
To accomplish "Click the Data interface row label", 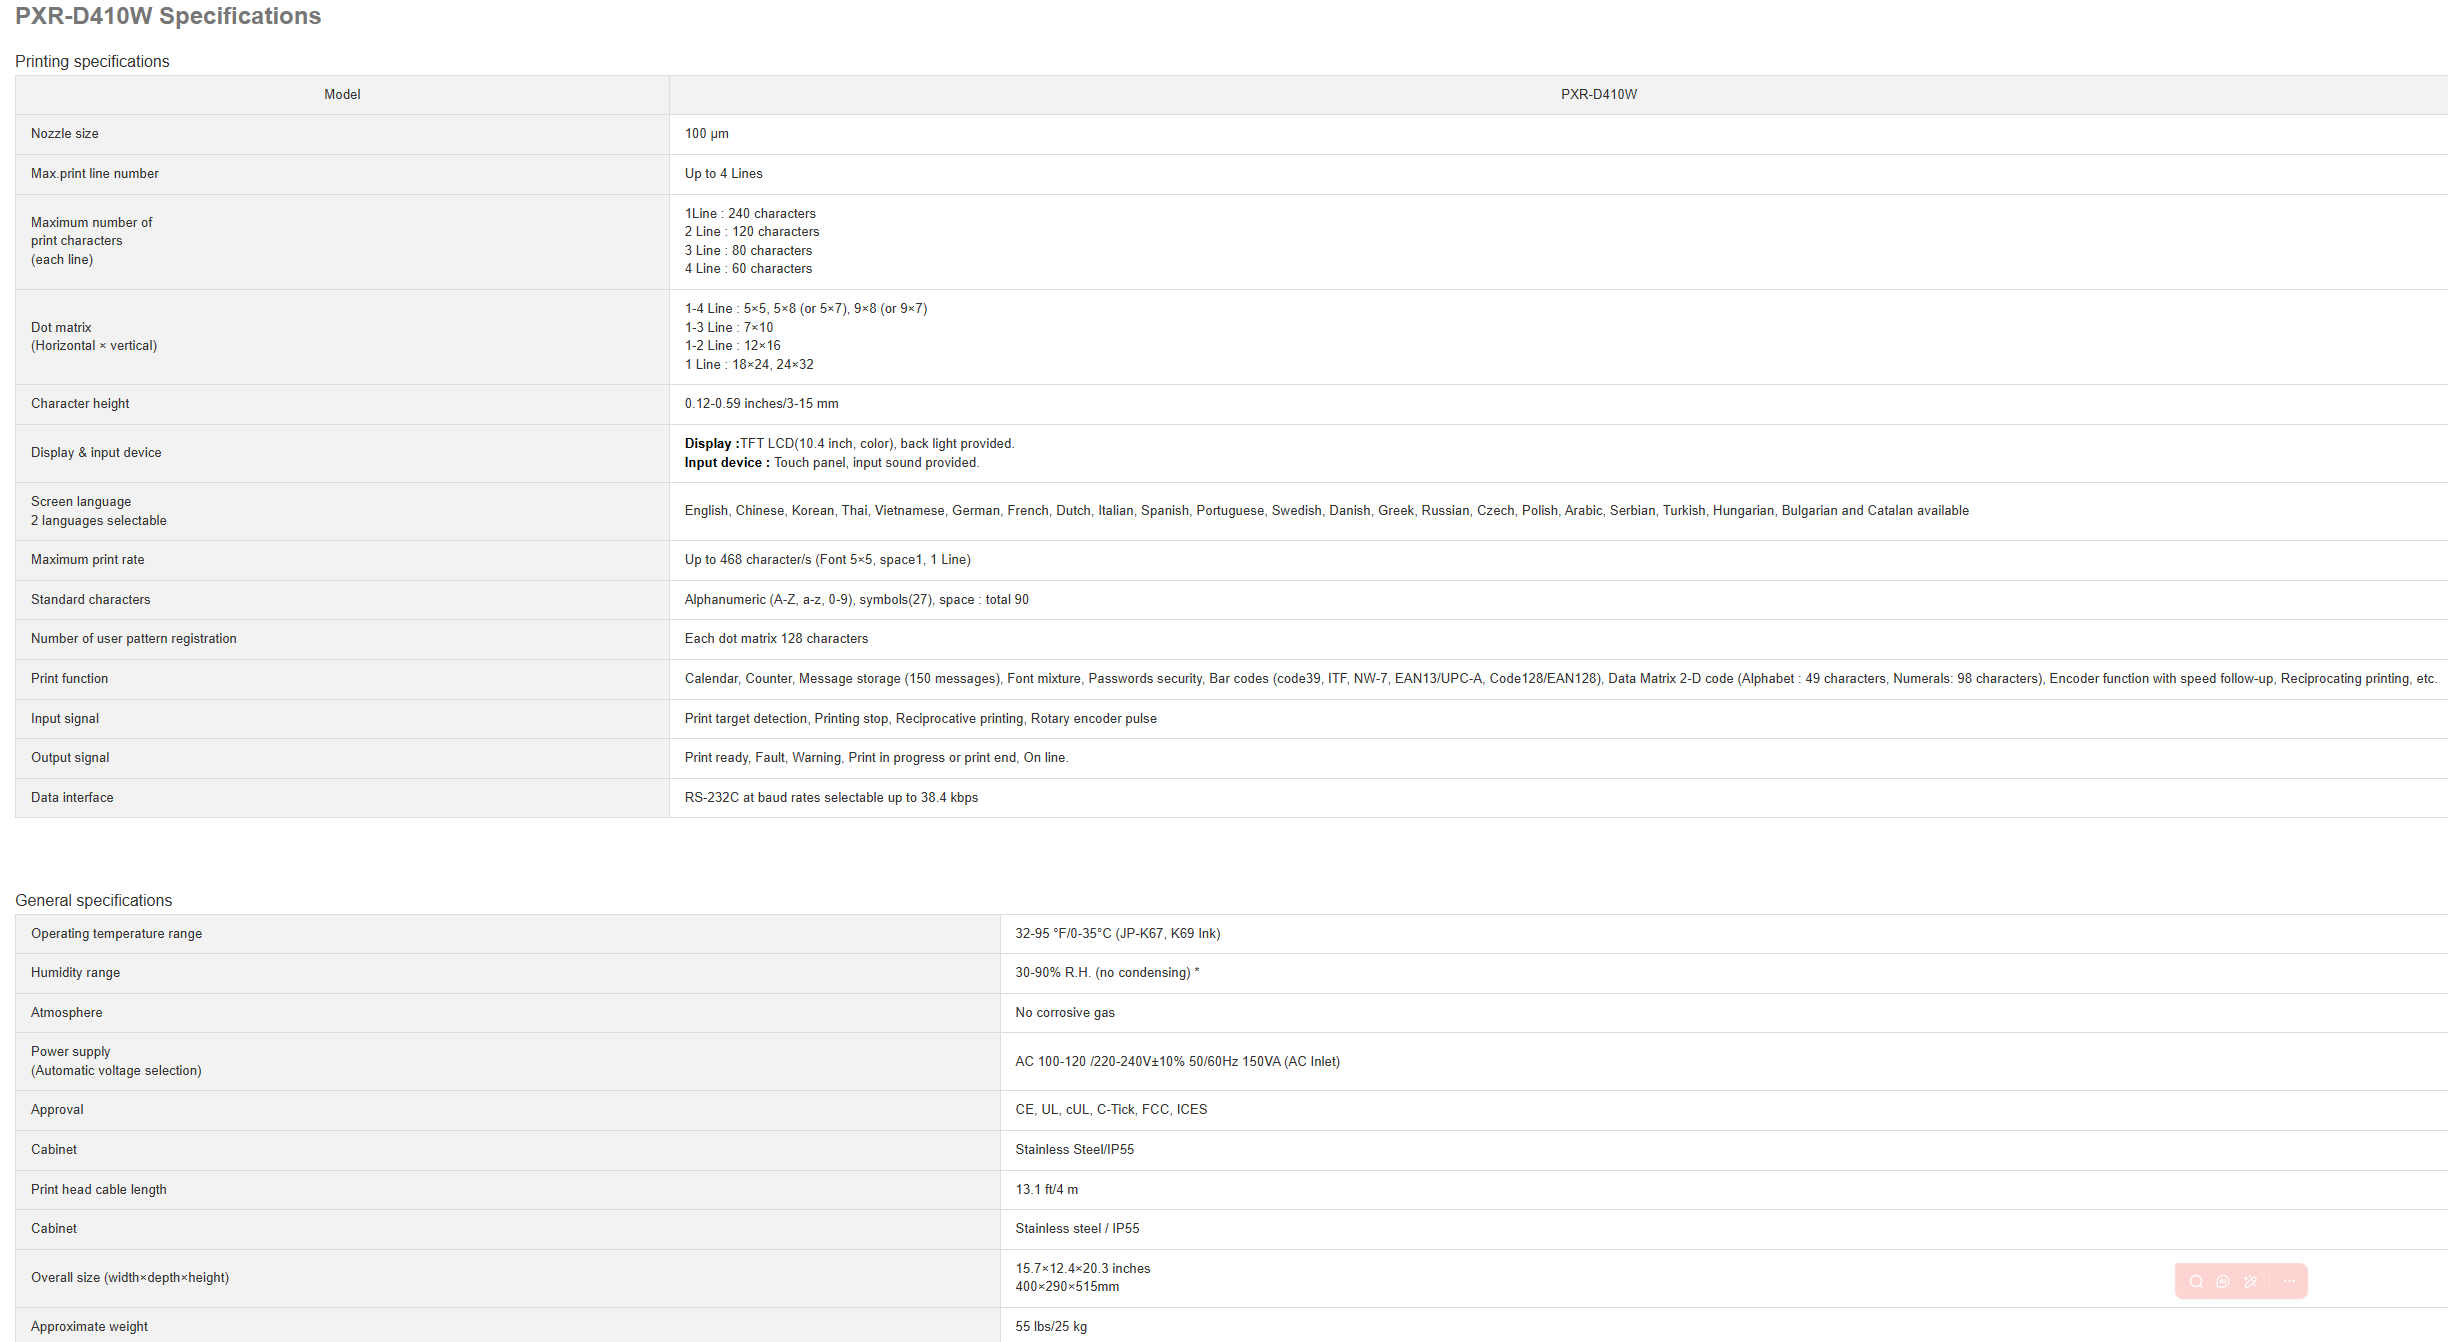I will (72, 797).
